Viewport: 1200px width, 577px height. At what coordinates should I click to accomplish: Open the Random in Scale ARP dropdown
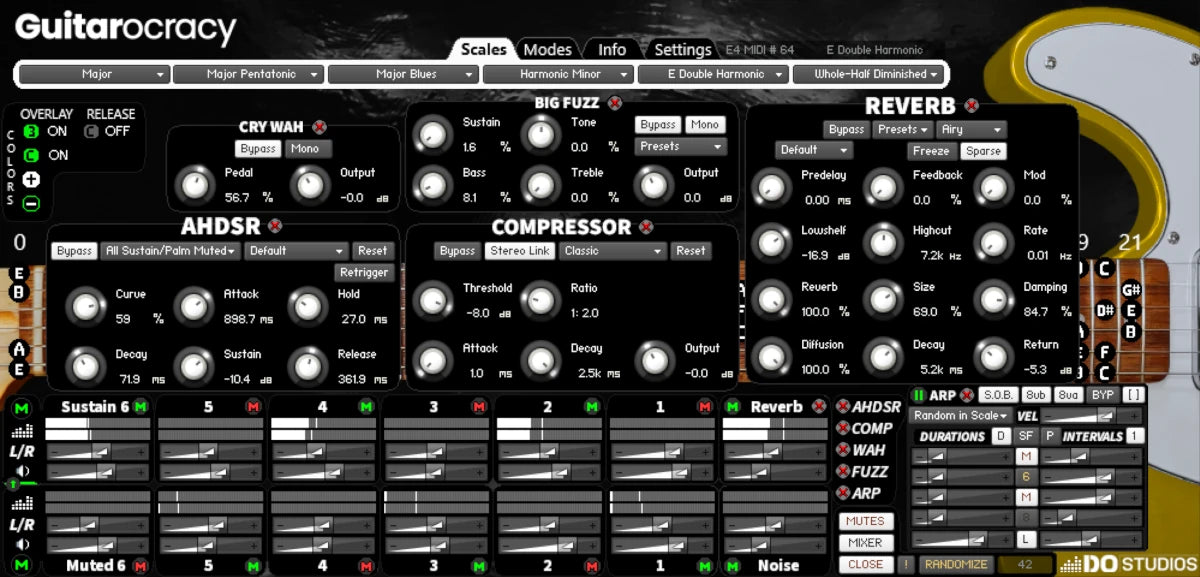pyautogui.click(x=962, y=415)
